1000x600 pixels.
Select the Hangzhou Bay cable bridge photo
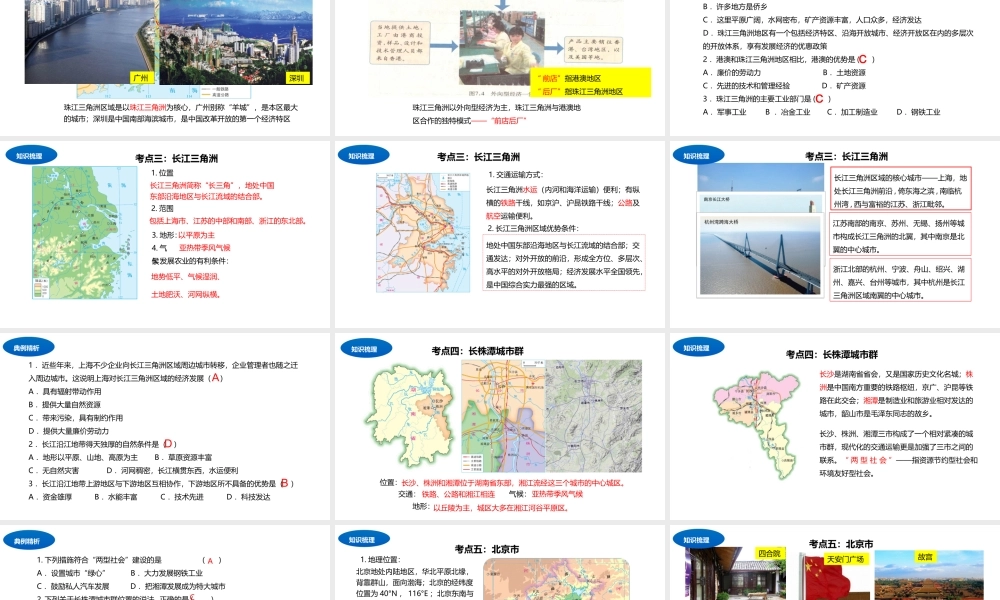760,255
